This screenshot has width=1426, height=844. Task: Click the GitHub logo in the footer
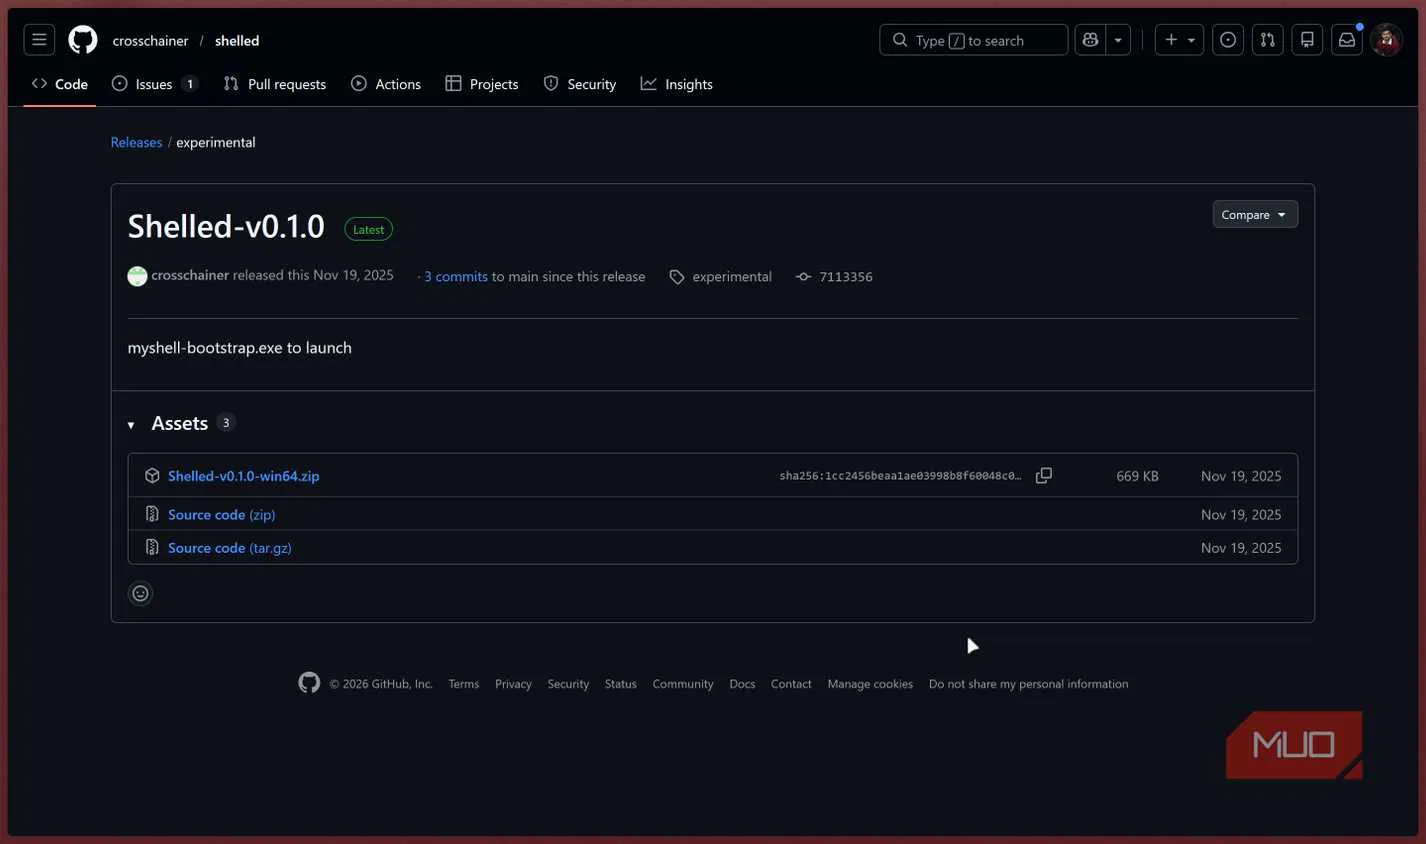309,683
